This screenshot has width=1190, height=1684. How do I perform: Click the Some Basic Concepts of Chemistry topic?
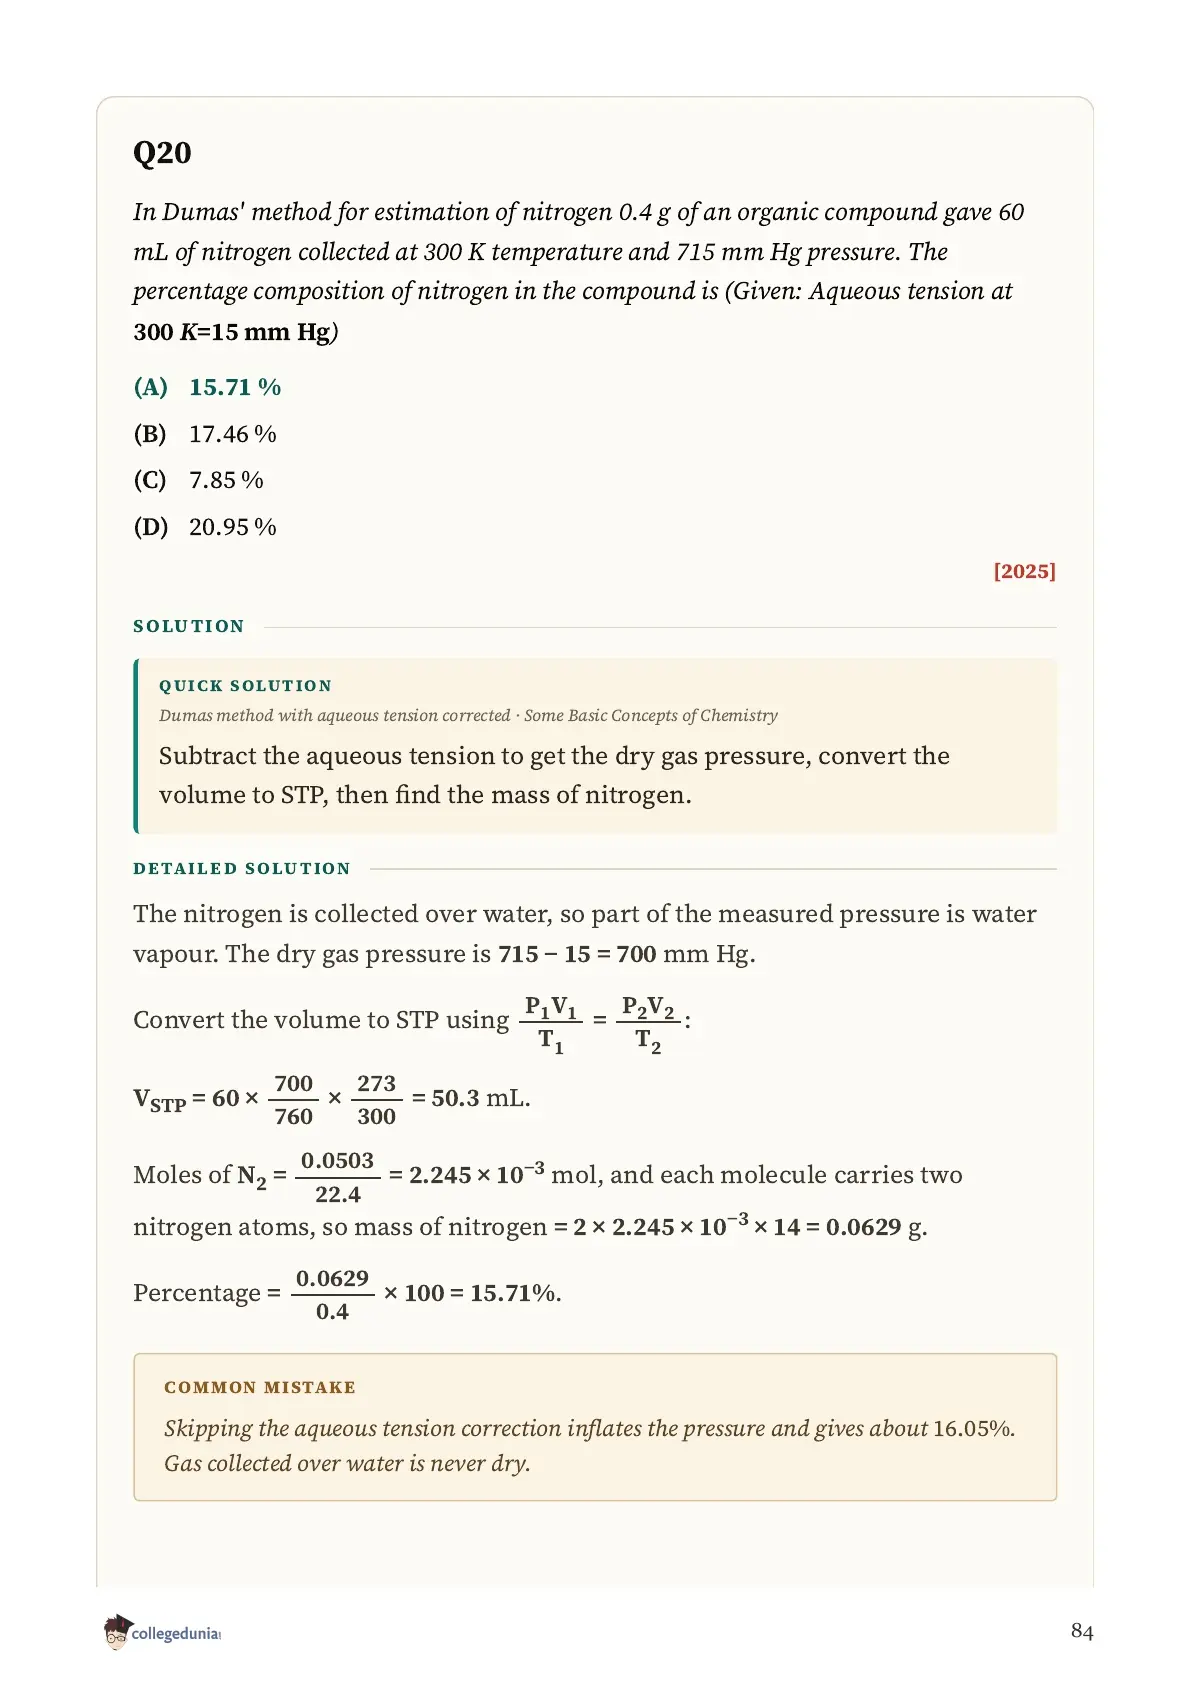pos(651,716)
